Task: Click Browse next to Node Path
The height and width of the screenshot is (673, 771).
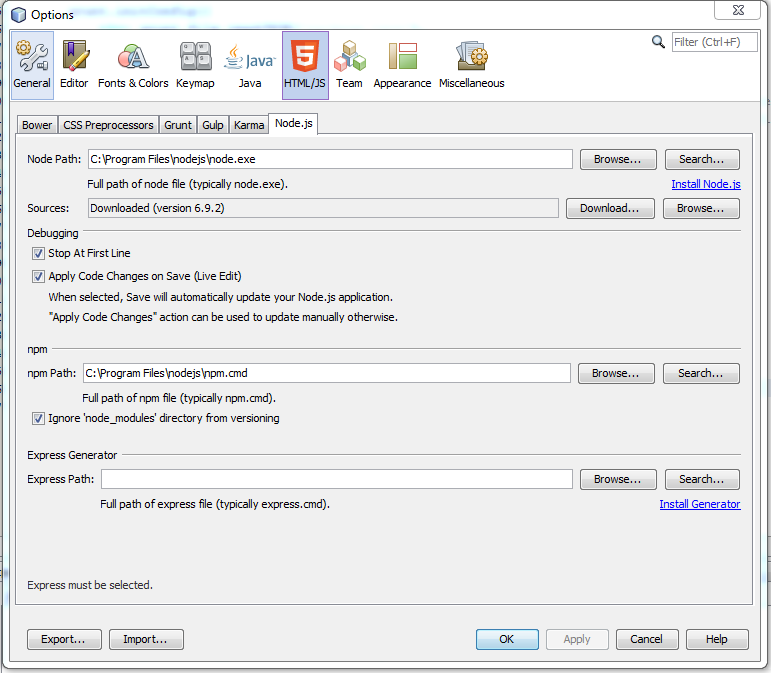Action: point(618,159)
